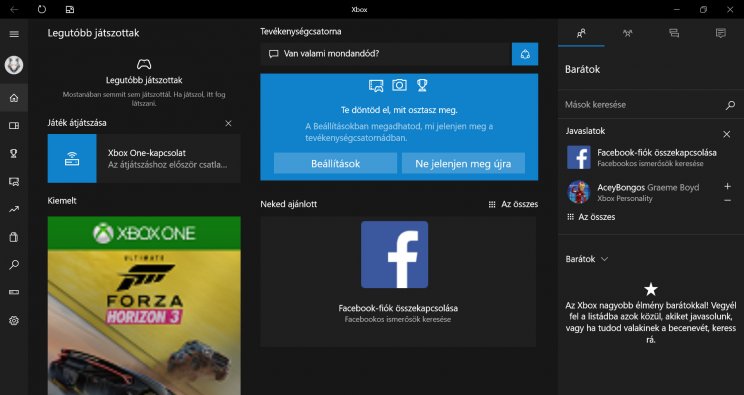Open the Forza Horizon 3 featured image
This screenshot has width=744, height=395.
point(144,305)
